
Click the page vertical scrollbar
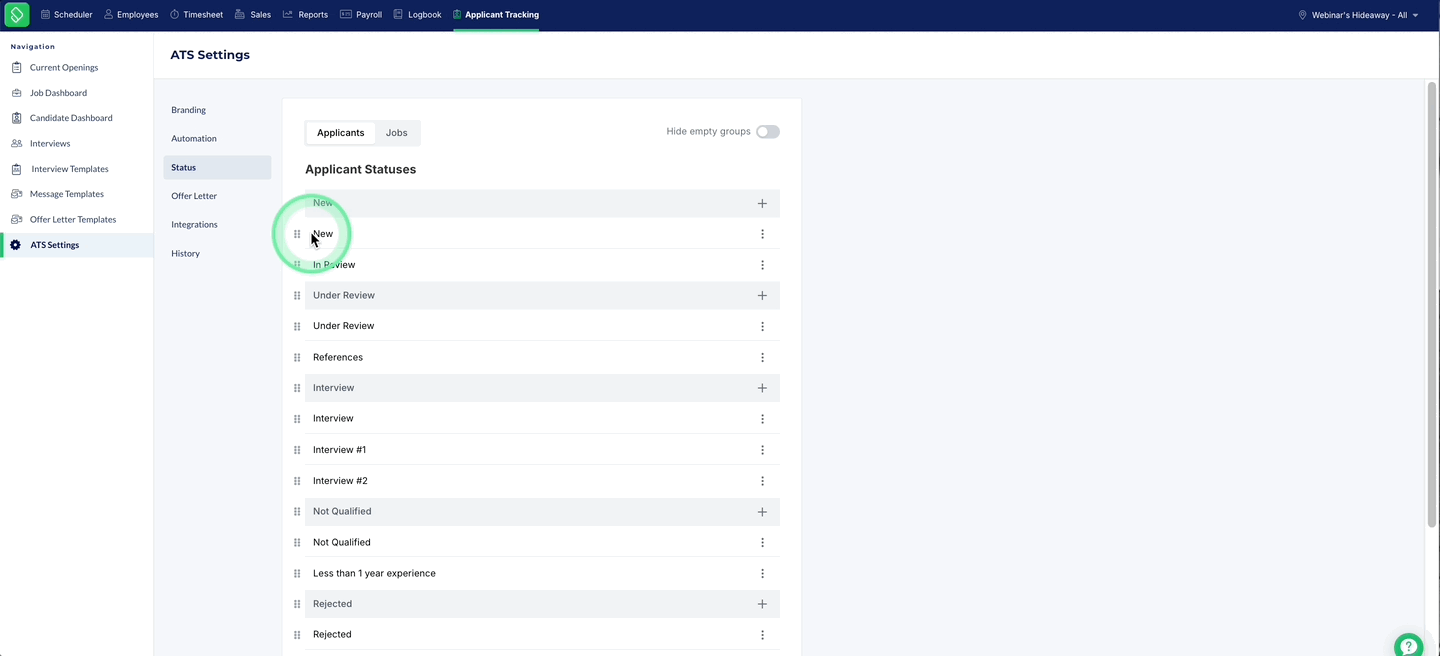(1431, 304)
